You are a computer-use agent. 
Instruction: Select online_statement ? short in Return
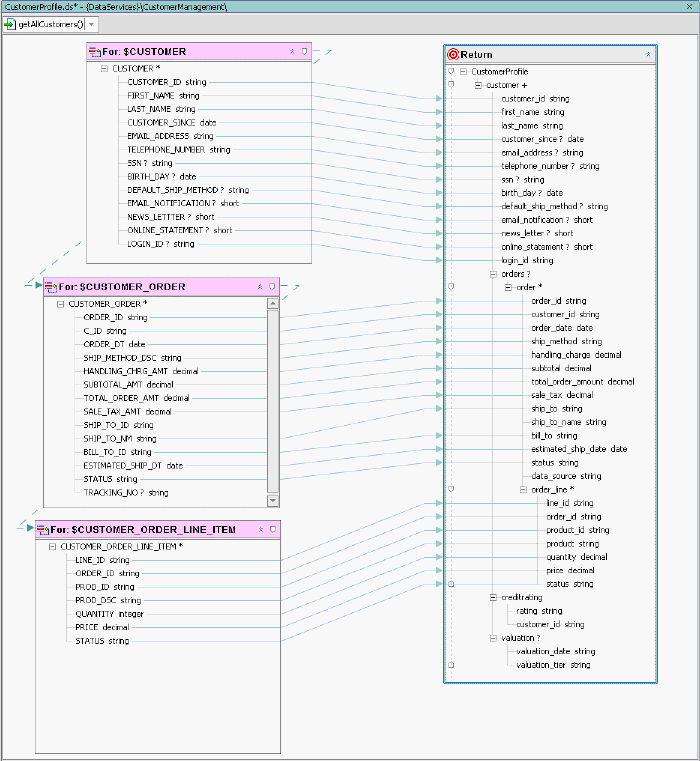tap(547, 247)
